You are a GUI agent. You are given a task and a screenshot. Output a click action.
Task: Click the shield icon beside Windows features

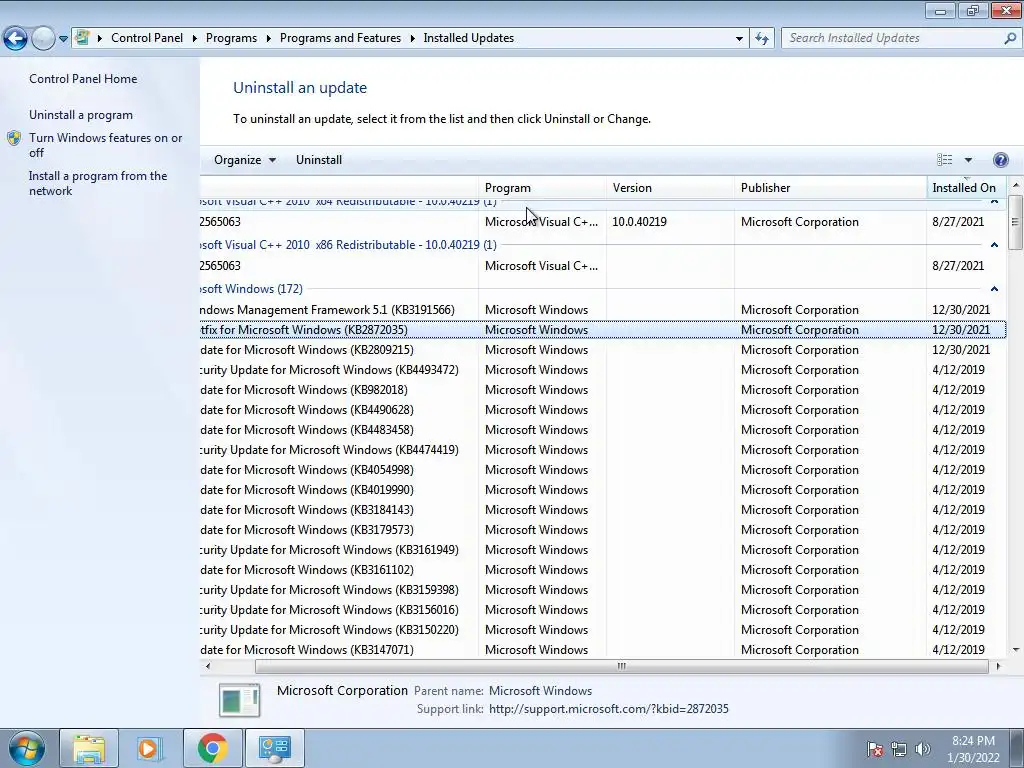14,138
